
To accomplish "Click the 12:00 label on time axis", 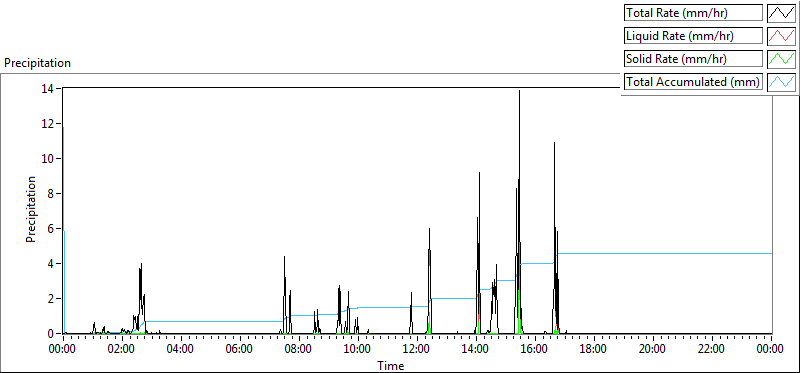I will pos(416,349).
